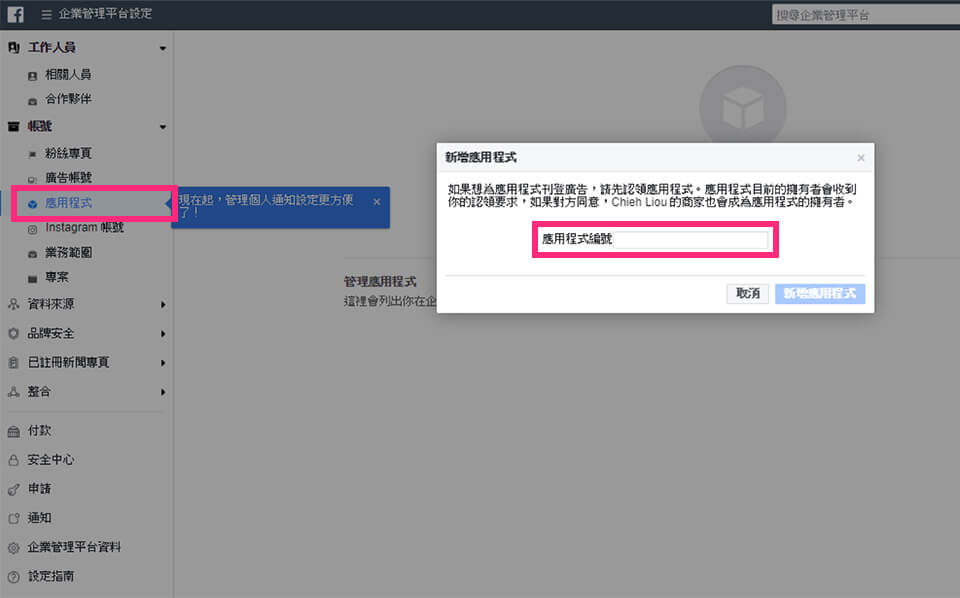Viewport: 960px width, 598px height.
Task: Click the 付款 payment icon
Action: click(13, 431)
